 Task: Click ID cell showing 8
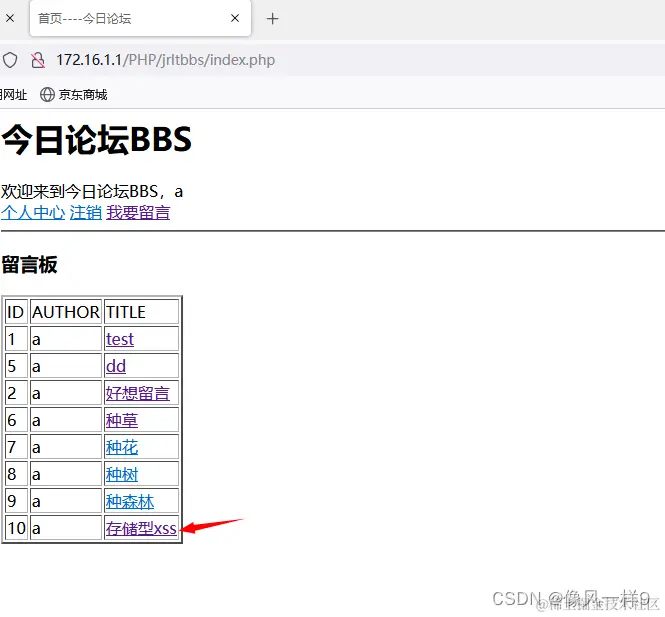coord(17,474)
